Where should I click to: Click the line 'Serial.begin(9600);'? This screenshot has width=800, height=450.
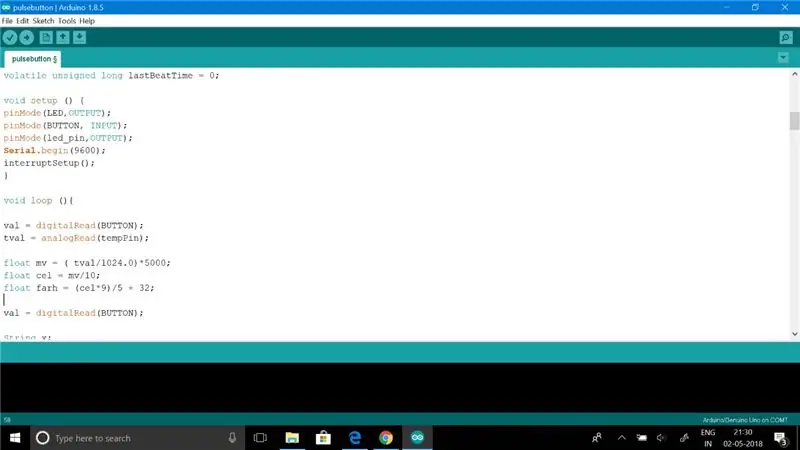(55, 151)
